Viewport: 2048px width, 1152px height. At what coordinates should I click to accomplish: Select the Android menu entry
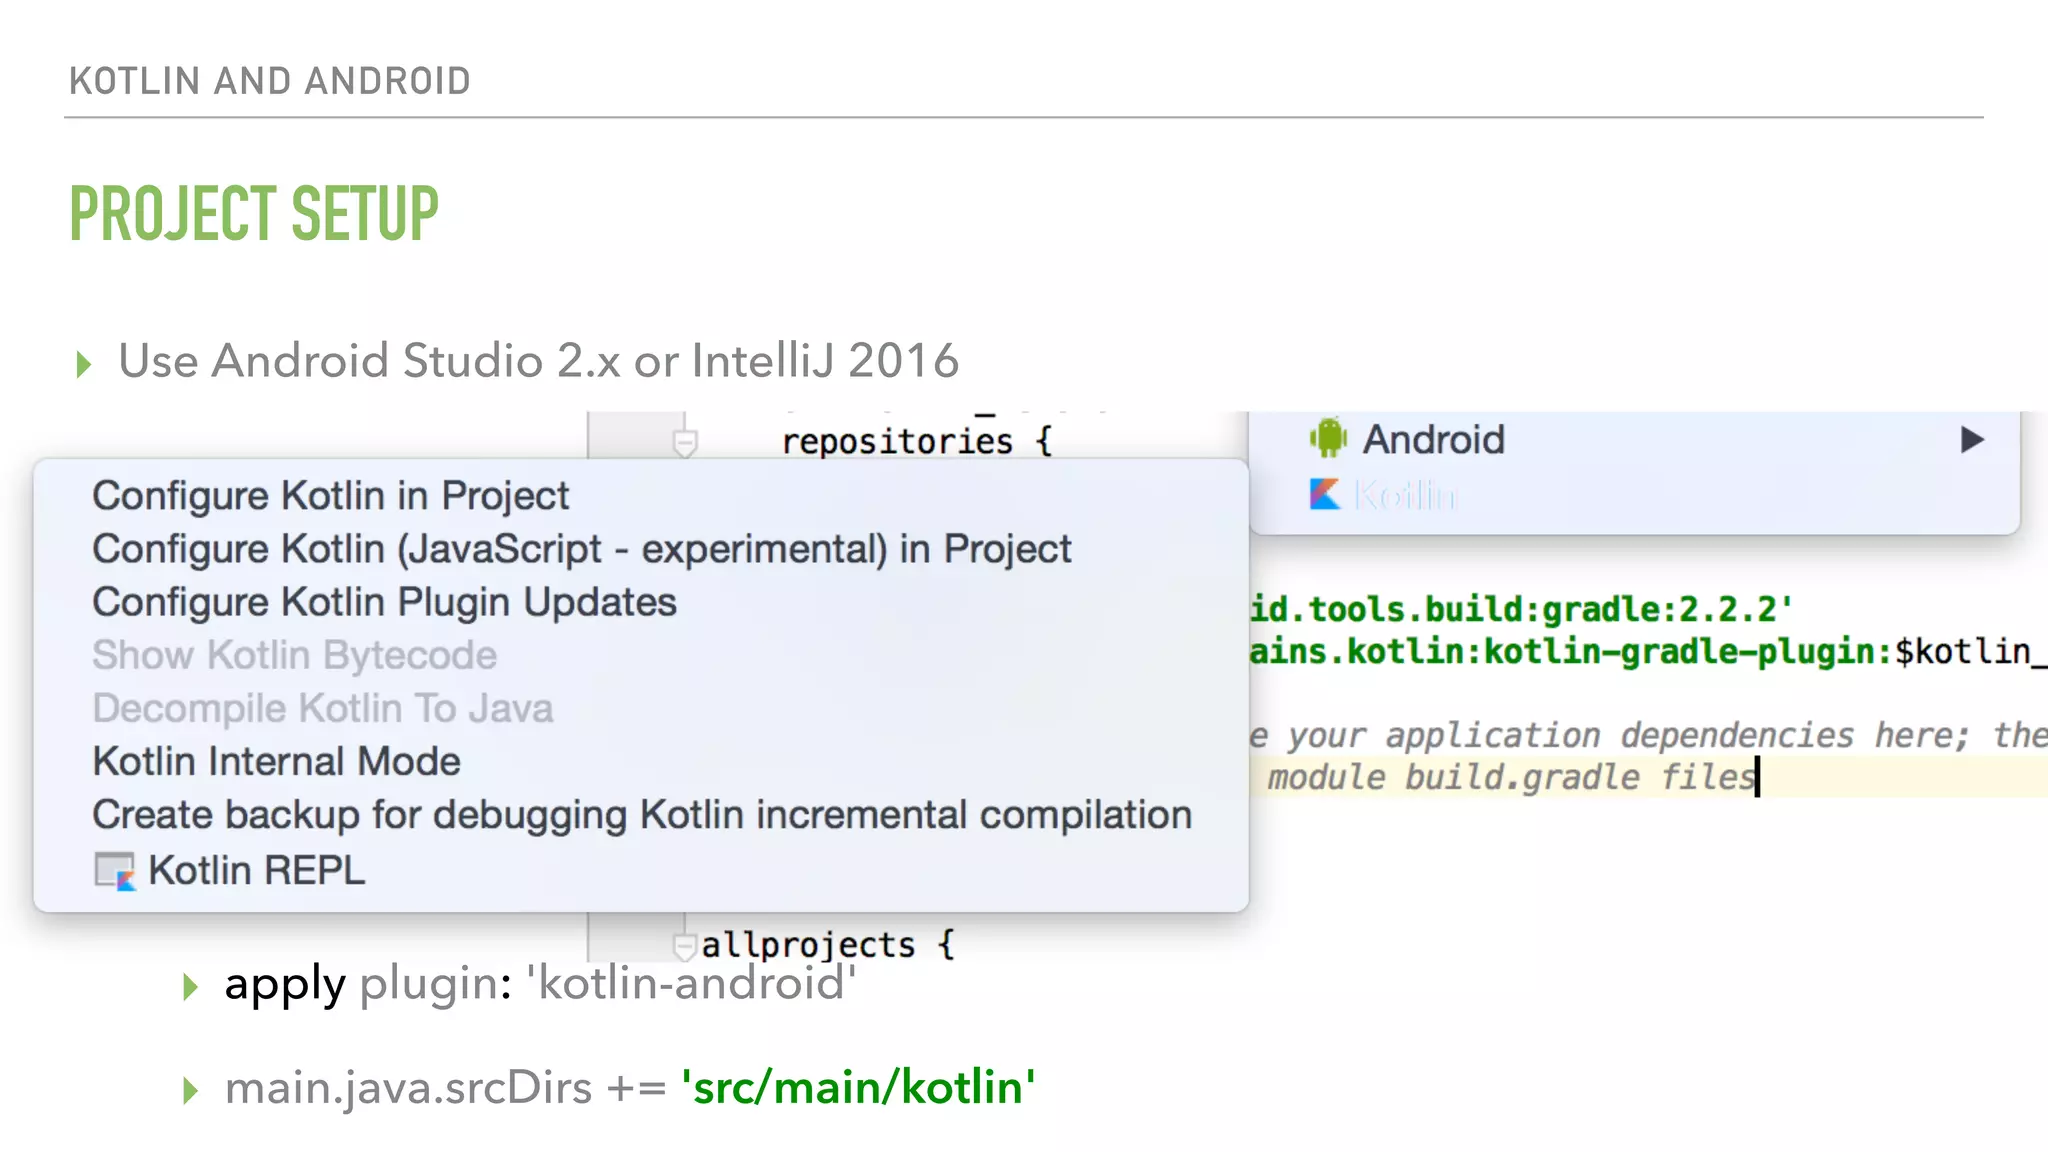pos(1433,440)
